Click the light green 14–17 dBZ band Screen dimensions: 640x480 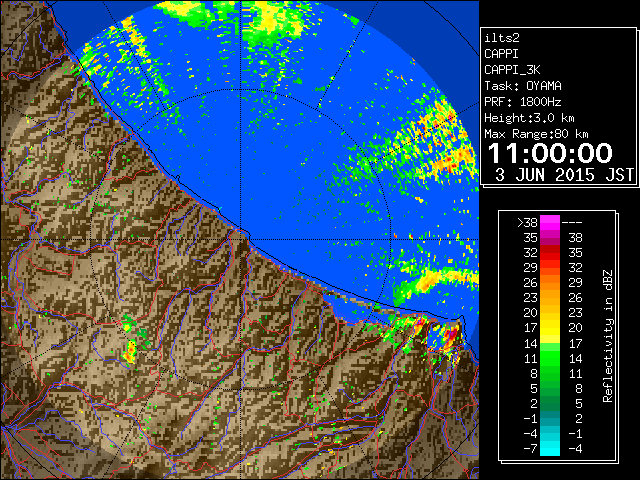click(550, 343)
